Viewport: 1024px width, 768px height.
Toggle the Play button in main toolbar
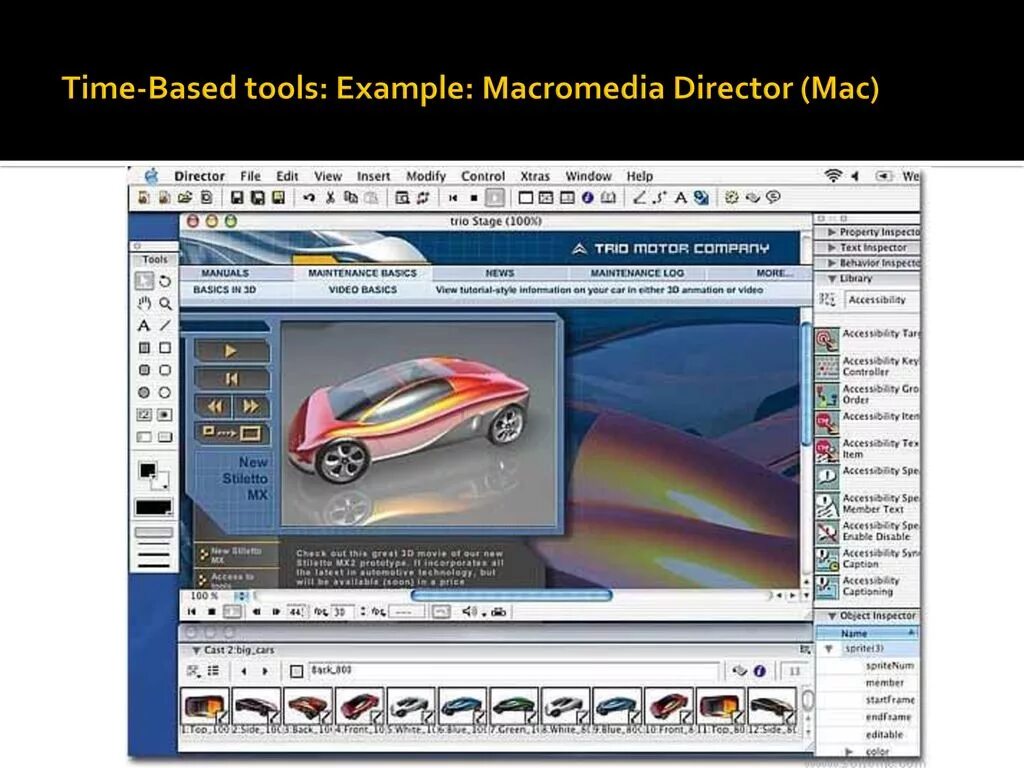[495, 197]
